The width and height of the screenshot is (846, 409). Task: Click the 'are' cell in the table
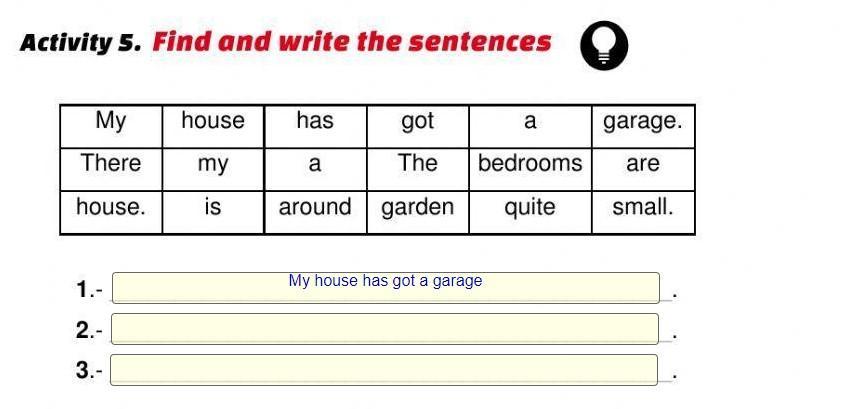click(x=643, y=164)
